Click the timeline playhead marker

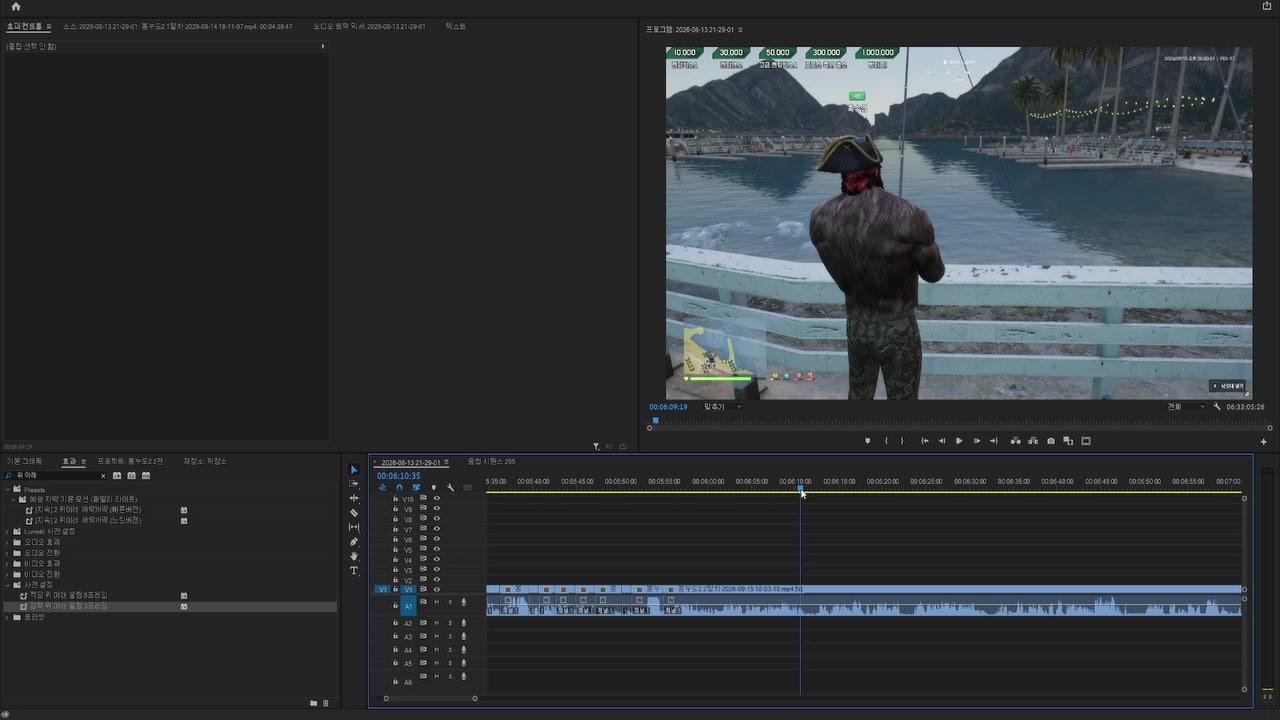coord(800,489)
